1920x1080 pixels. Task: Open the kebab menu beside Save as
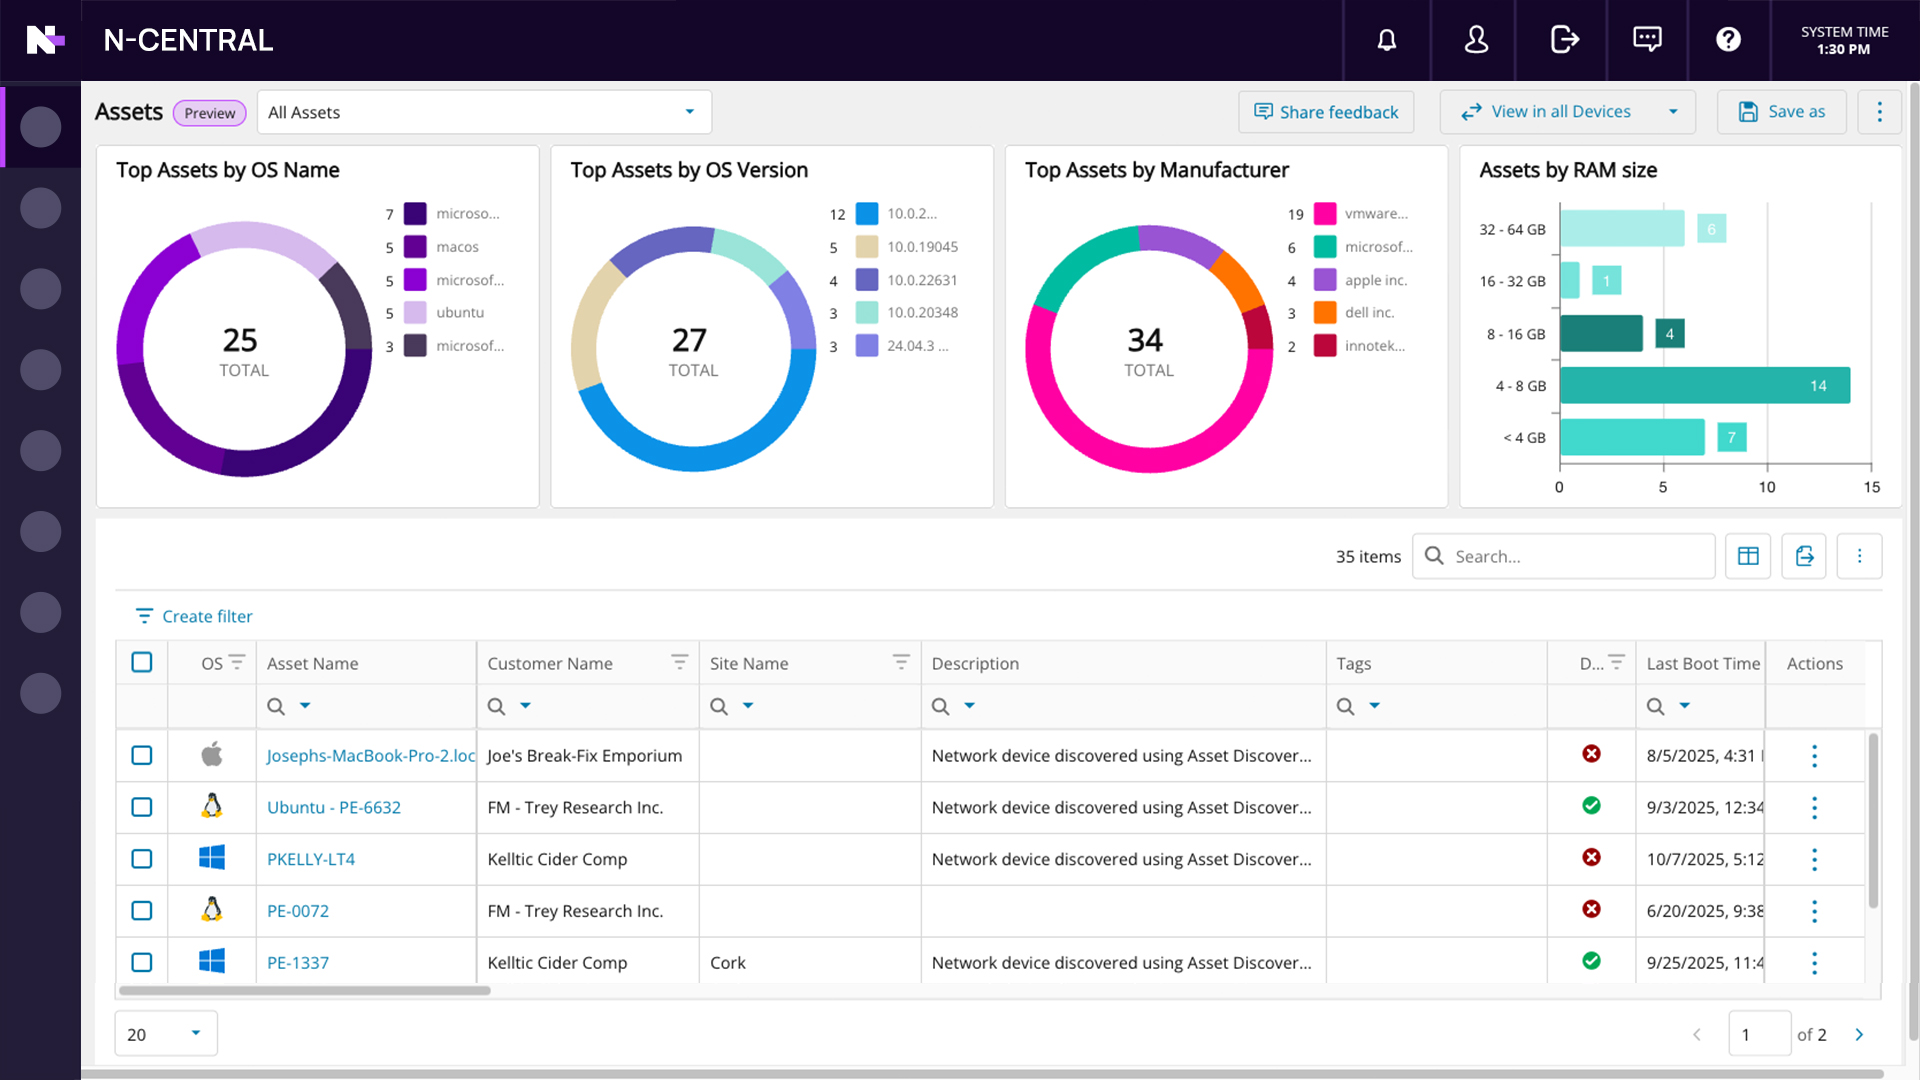[1879, 112]
